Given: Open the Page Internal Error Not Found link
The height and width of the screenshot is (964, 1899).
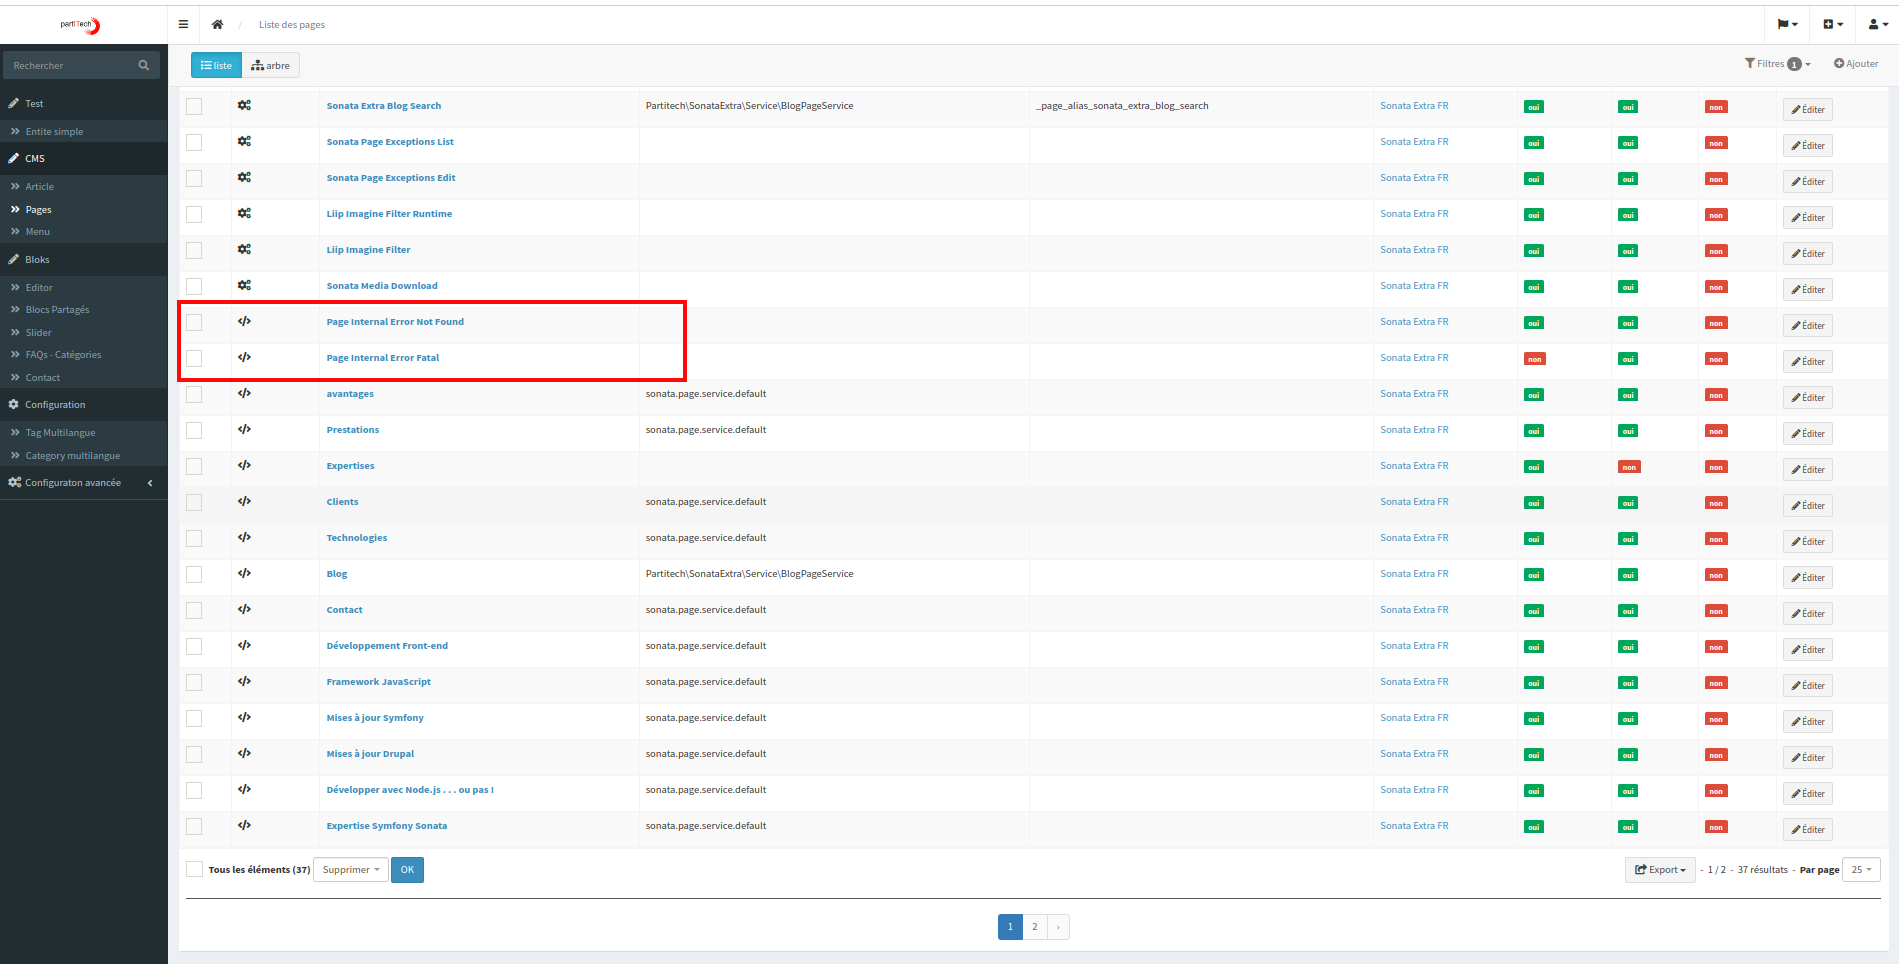Looking at the screenshot, I should 395,321.
